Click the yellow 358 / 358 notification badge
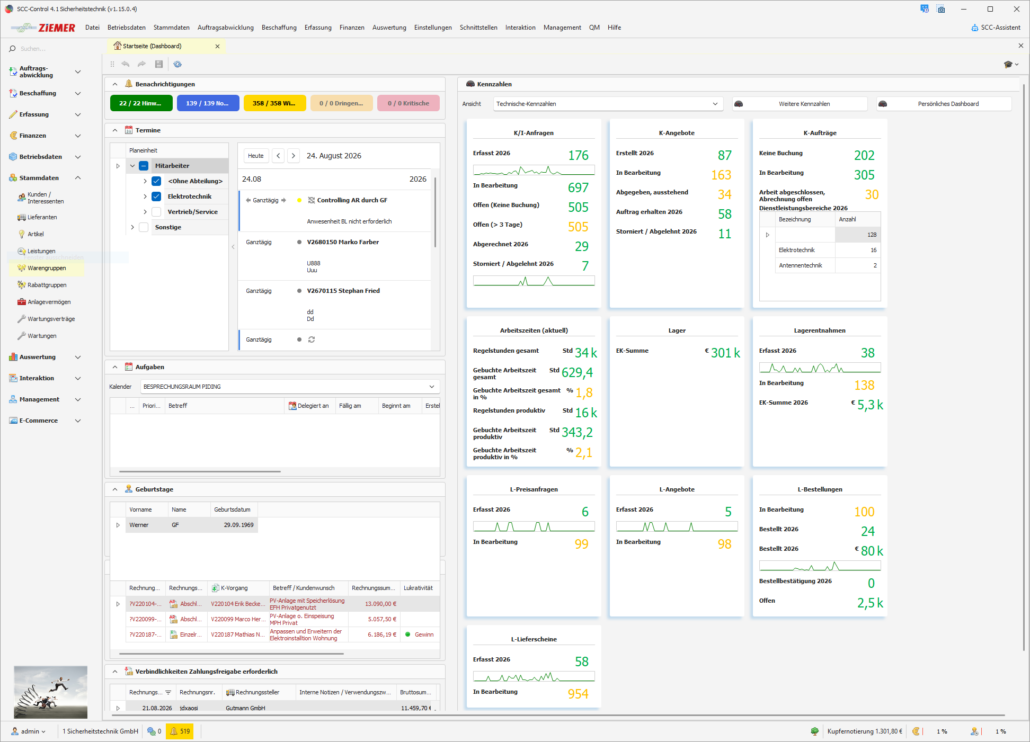 coord(275,103)
